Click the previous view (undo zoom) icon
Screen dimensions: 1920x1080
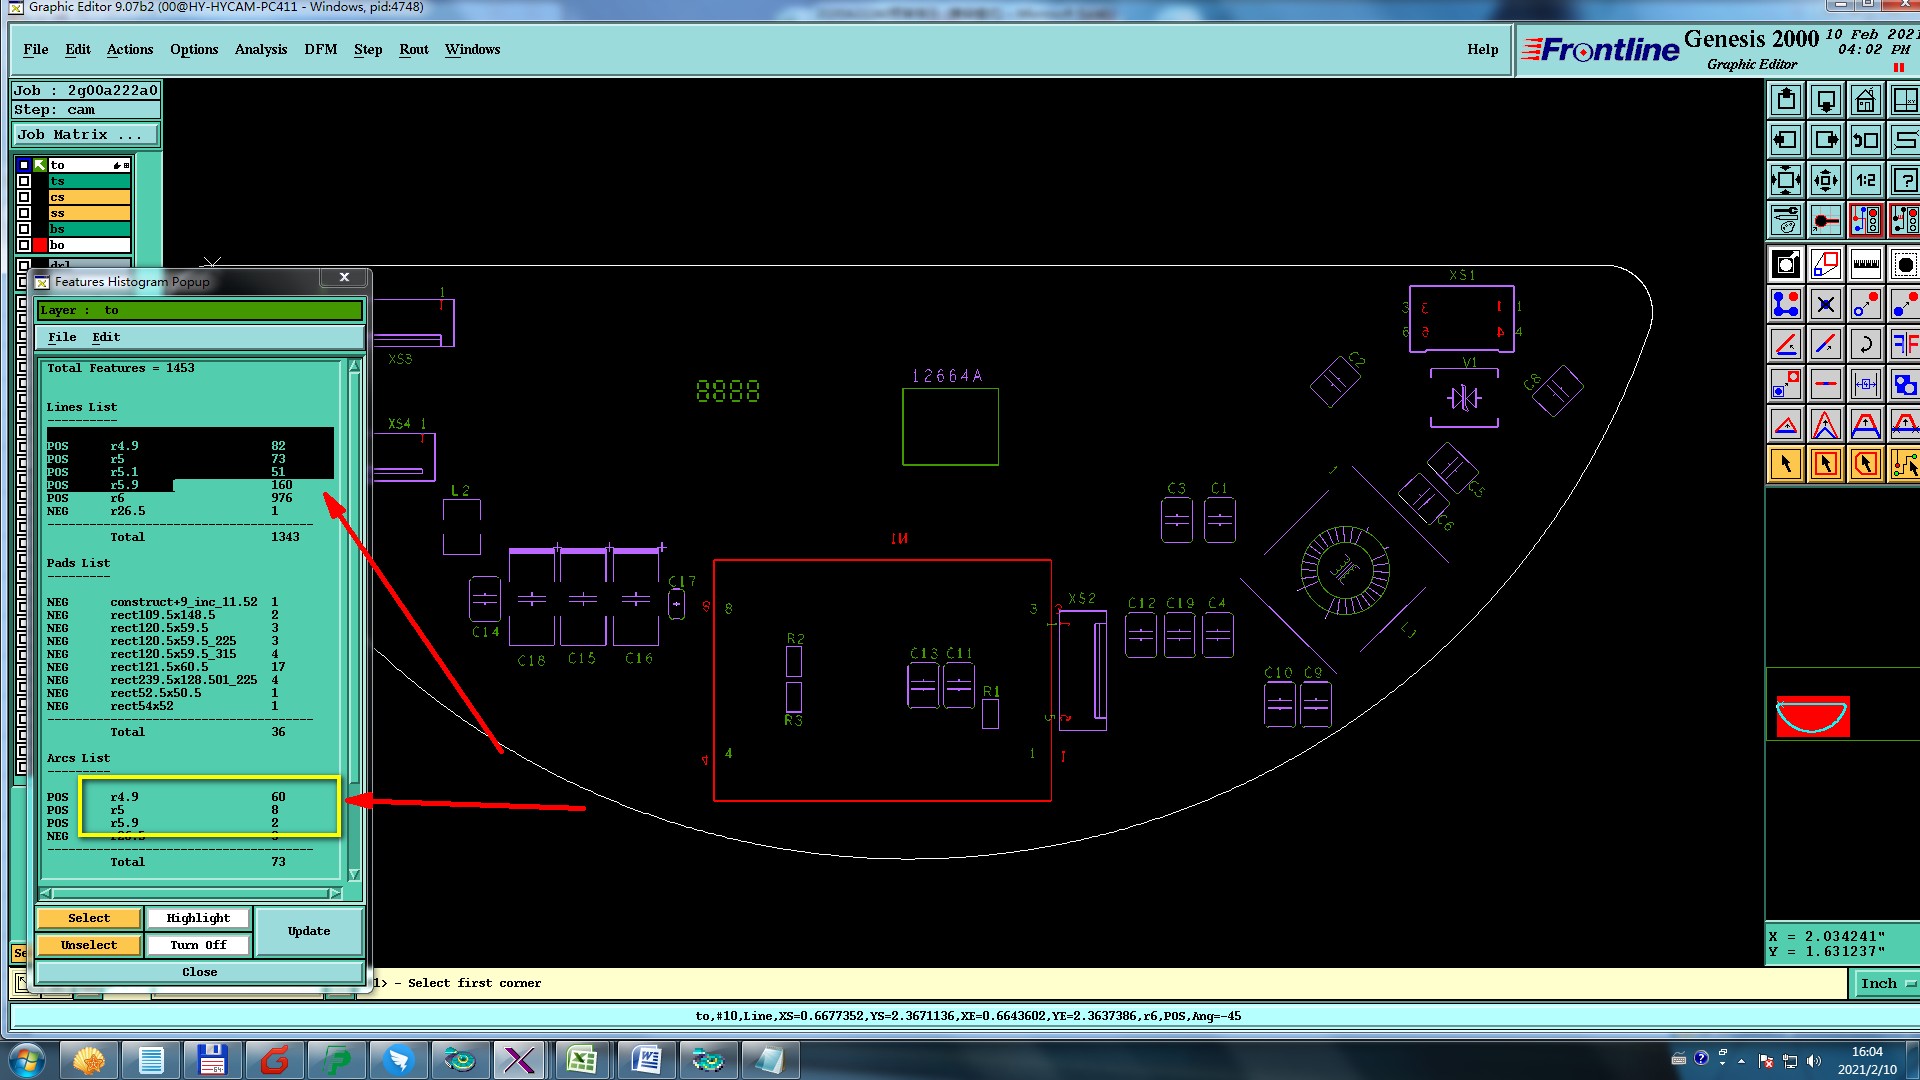(x=1866, y=140)
